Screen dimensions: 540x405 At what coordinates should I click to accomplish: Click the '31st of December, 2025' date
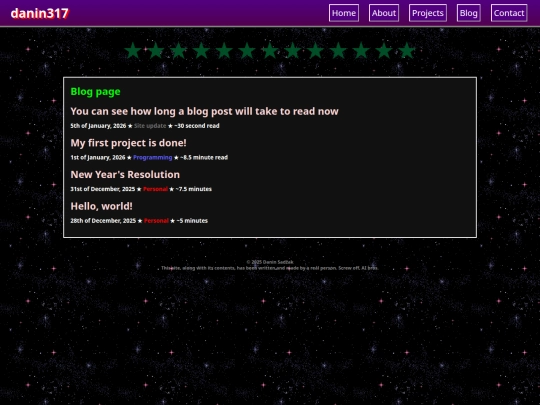click(x=103, y=189)
